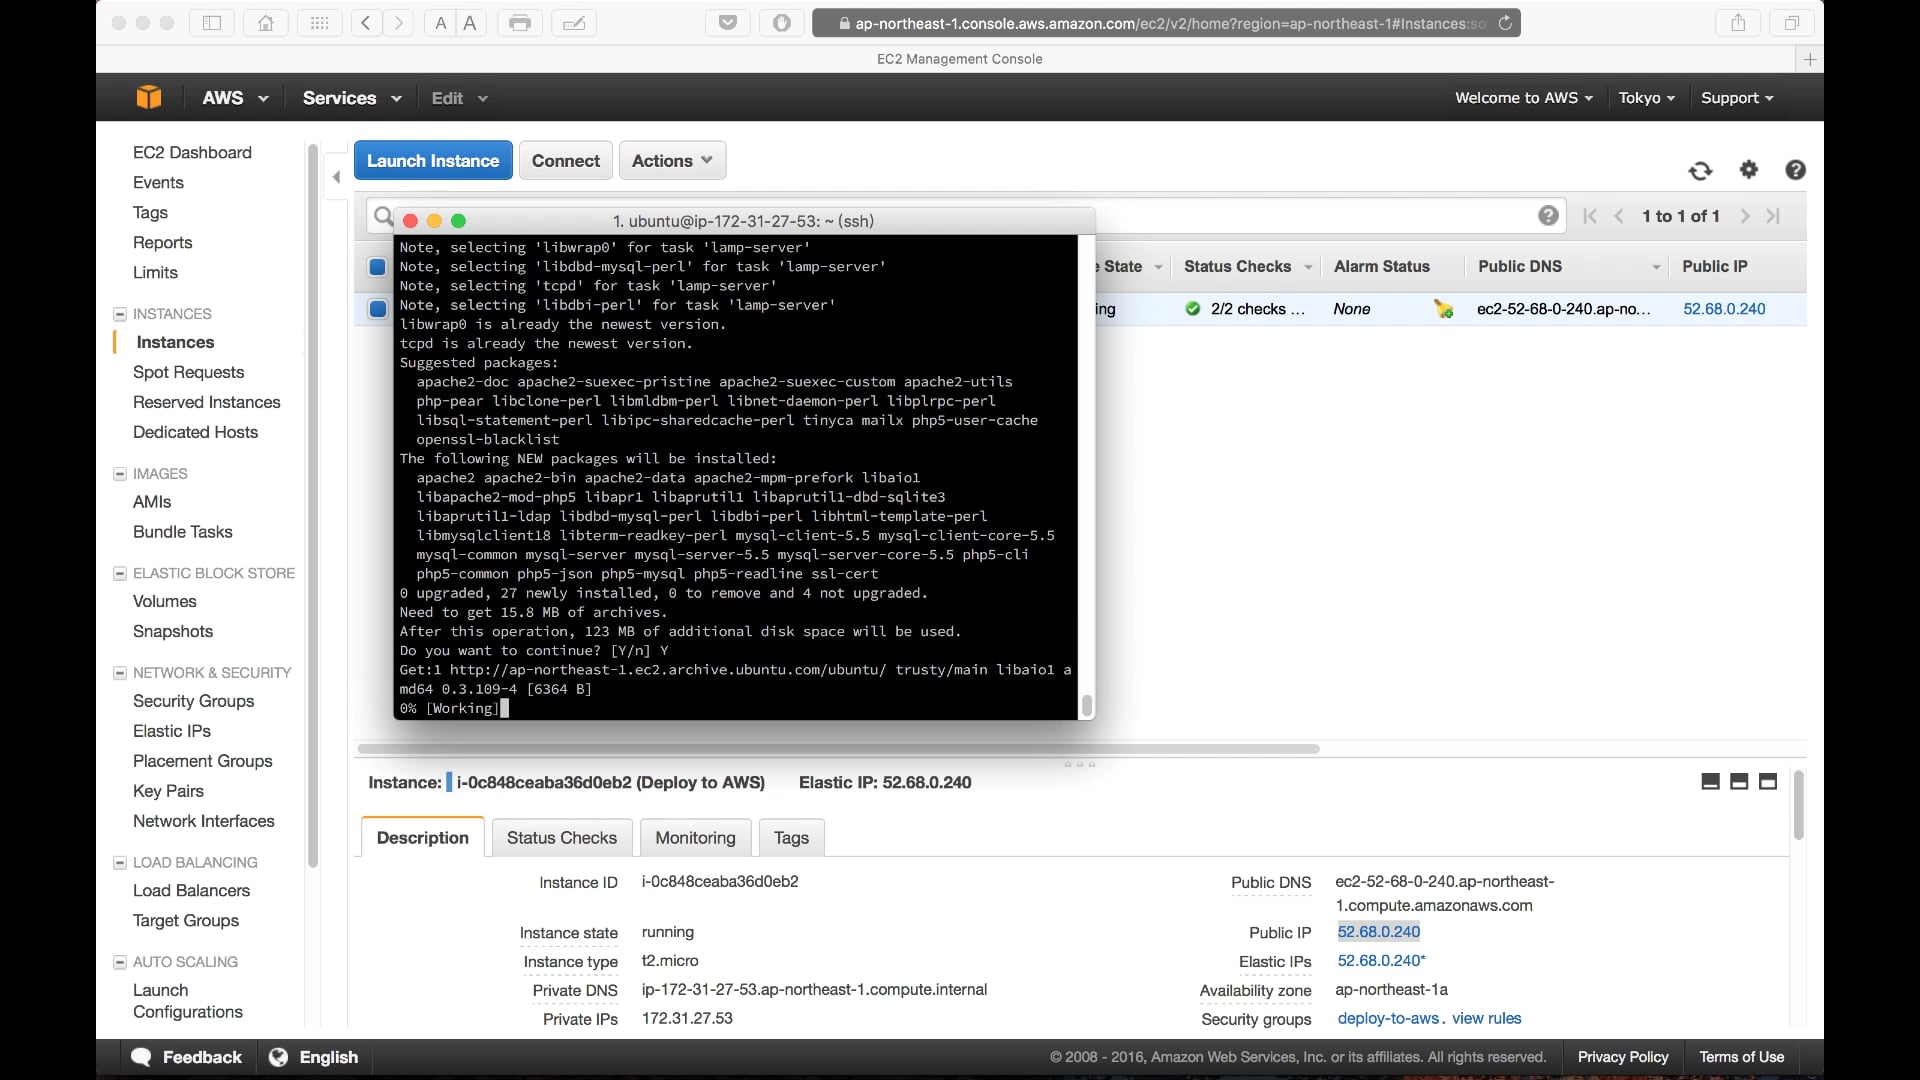Maximize the details pane layout icon

(x=1768, y=782)
